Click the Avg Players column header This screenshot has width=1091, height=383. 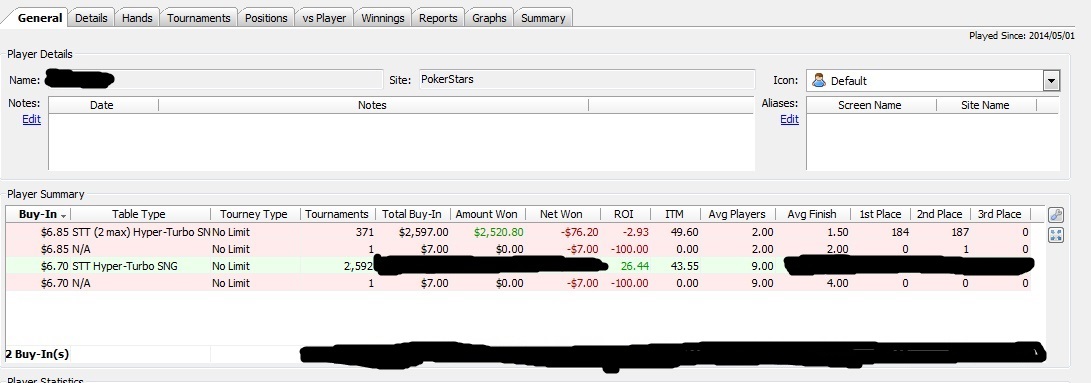click(737, 214)
